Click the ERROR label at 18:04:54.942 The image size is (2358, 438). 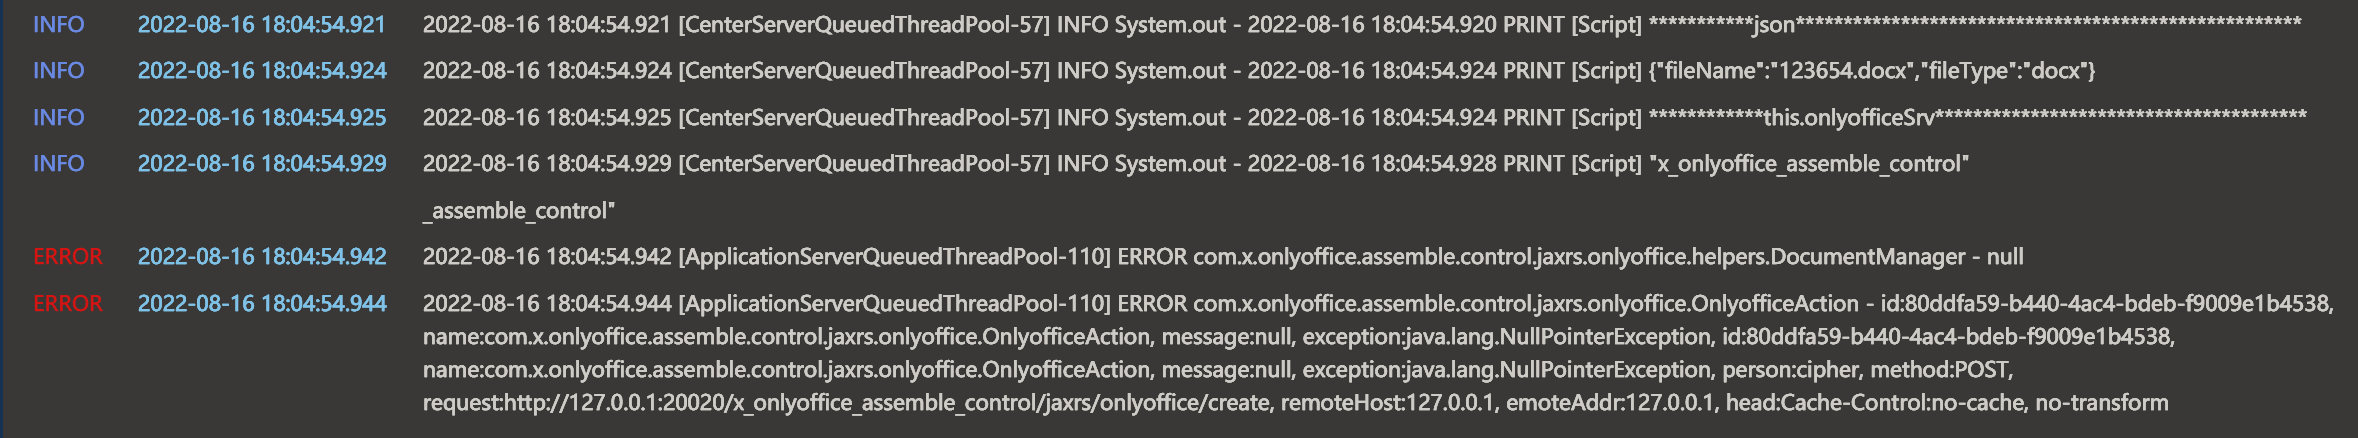pyautogui.click(x=67, y=257)
